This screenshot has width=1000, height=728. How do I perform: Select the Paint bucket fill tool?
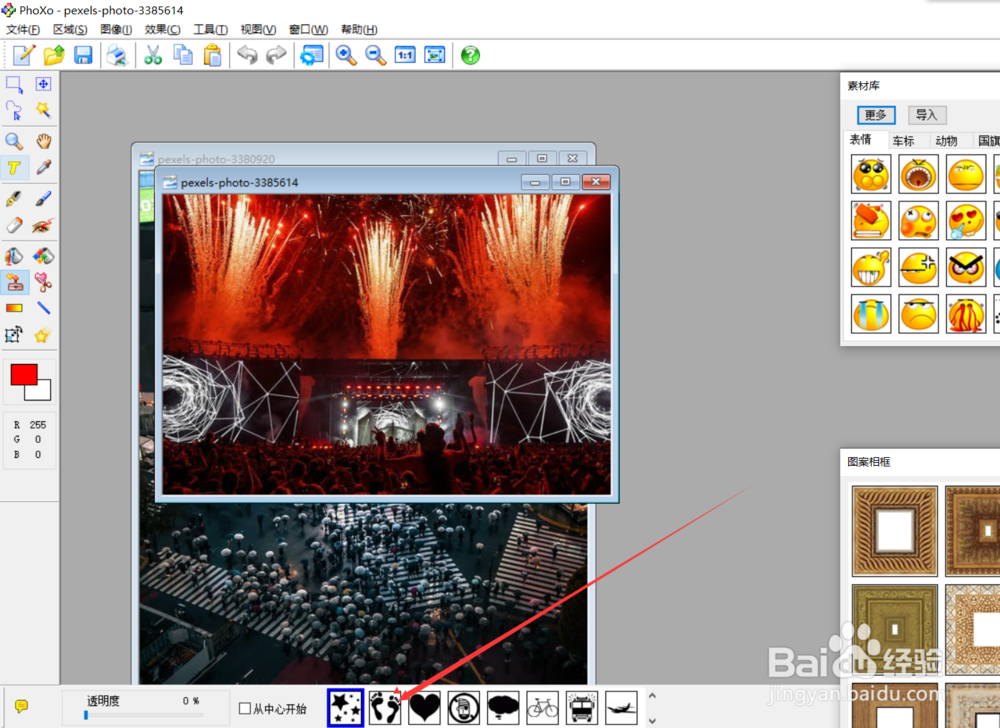coord(14,256)
